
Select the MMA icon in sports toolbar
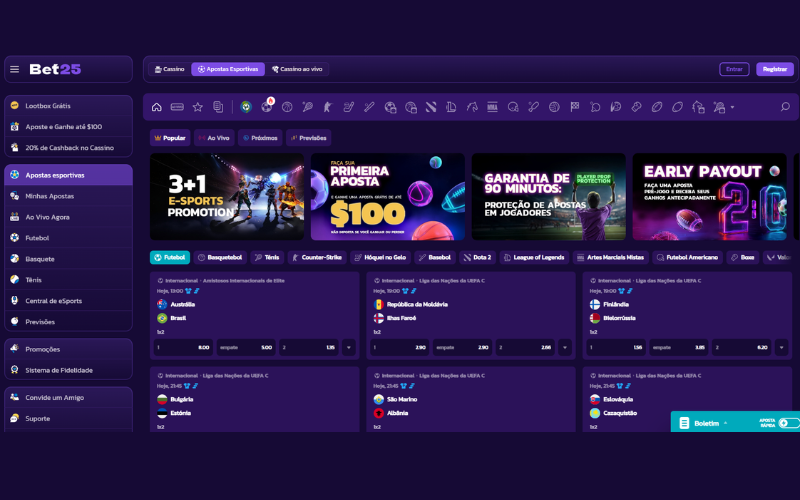point(492,107)
